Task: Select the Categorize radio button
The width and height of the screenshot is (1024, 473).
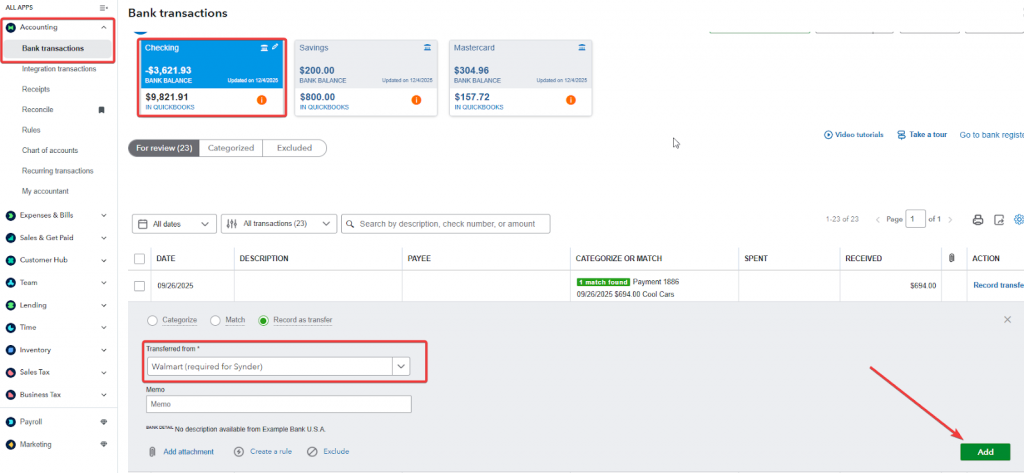Action: (152, 320)
